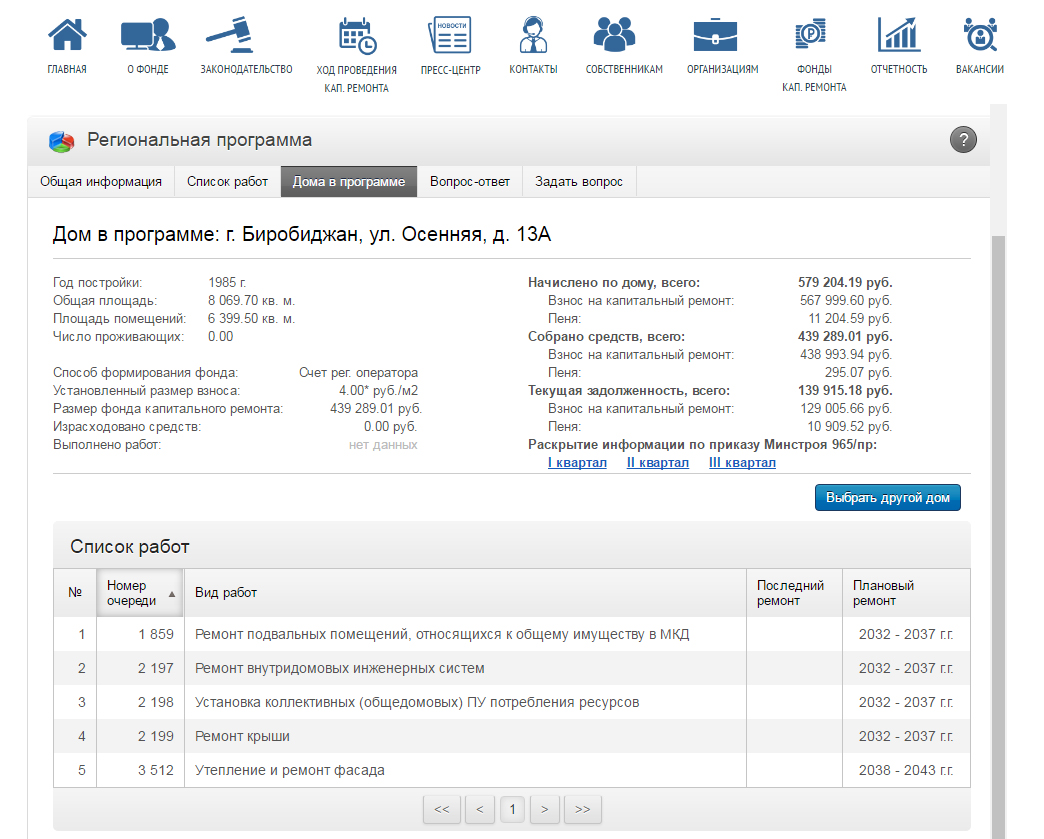Open the III квартал disclosure link

[x=742, y=463]
